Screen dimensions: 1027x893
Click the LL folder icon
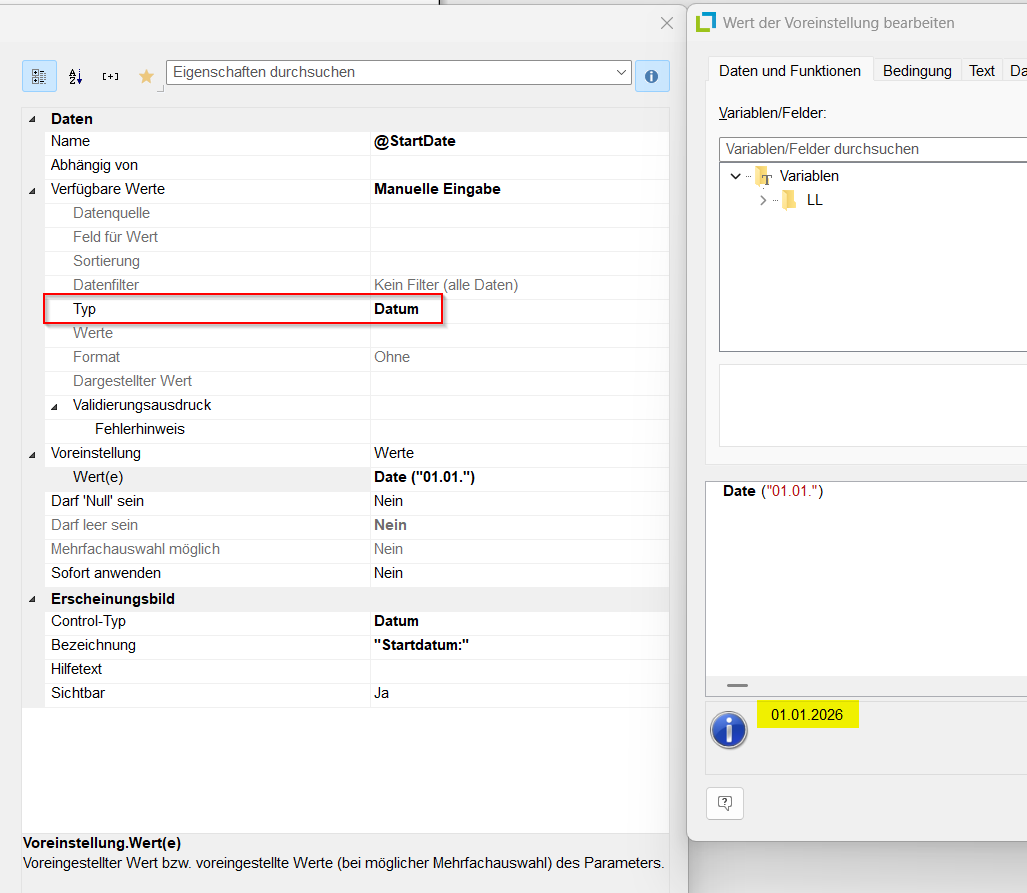point(789,200)
